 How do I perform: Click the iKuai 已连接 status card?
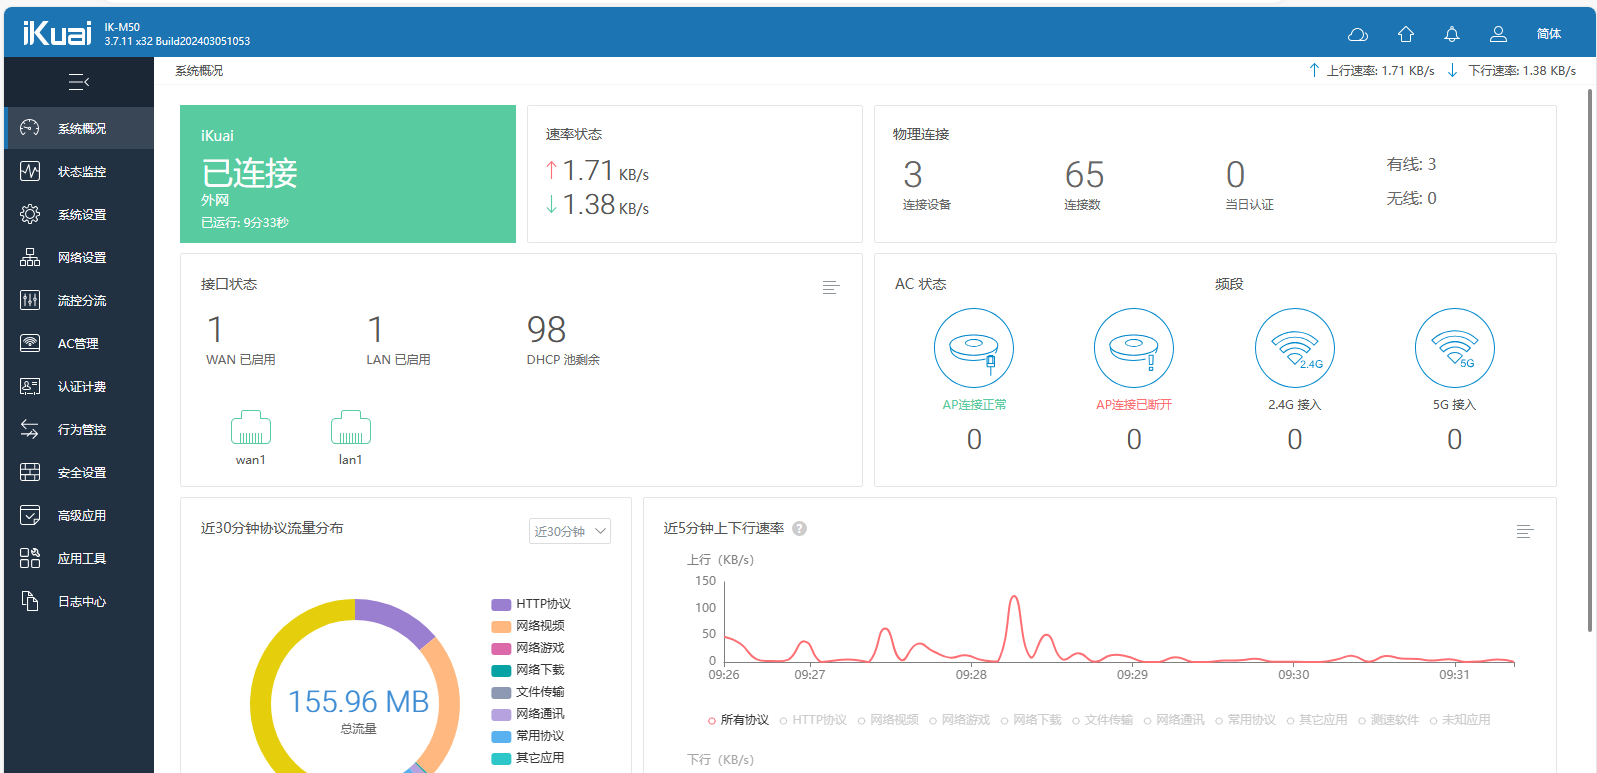(x=348, y=174)
